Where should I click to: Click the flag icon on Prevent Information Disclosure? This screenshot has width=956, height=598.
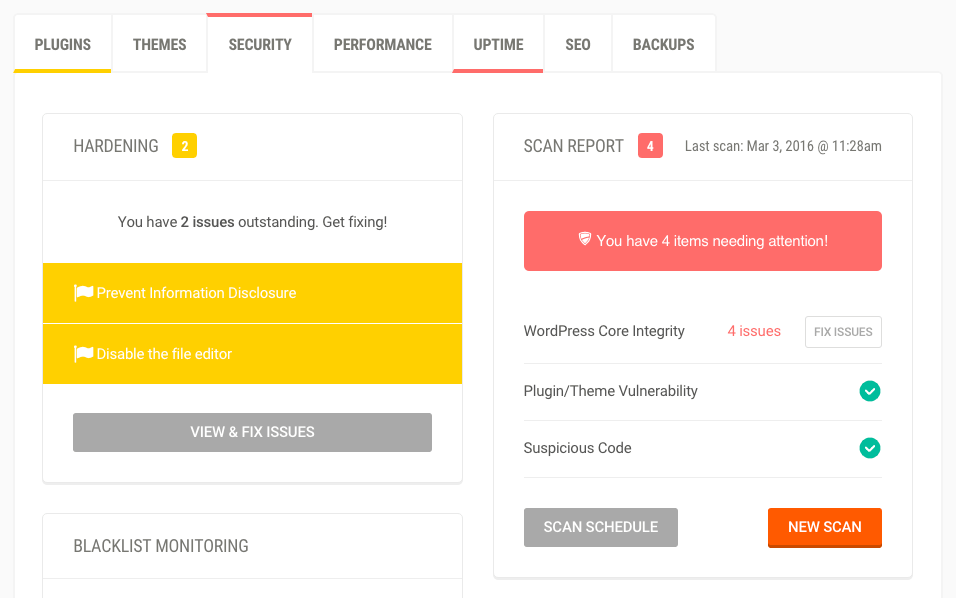pos(85,292)
